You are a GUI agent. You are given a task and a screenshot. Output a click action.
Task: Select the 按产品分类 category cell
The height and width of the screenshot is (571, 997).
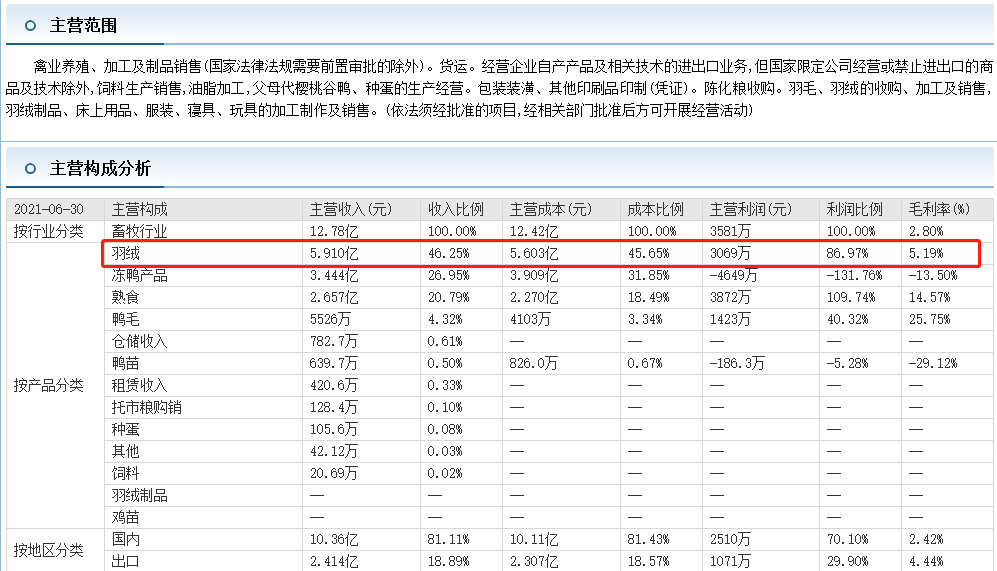click(49, 385)
